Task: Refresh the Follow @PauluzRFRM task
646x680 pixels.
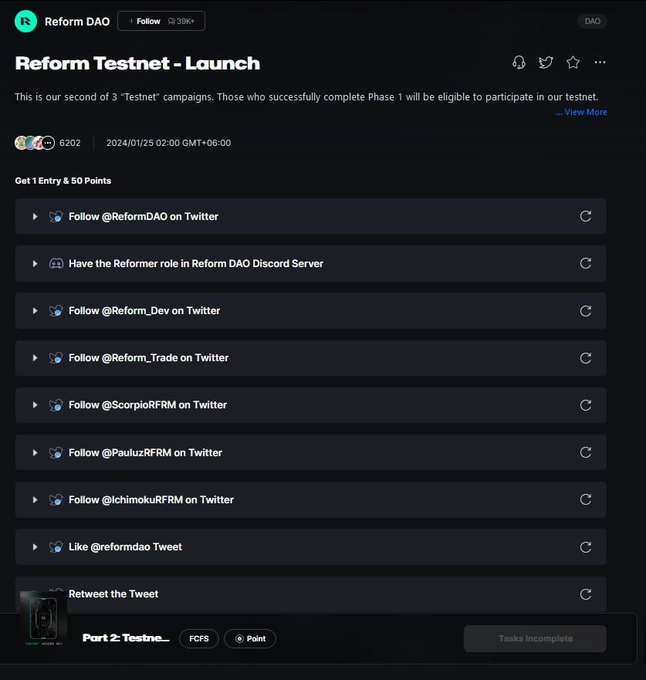Action: (x=585, y=452)
